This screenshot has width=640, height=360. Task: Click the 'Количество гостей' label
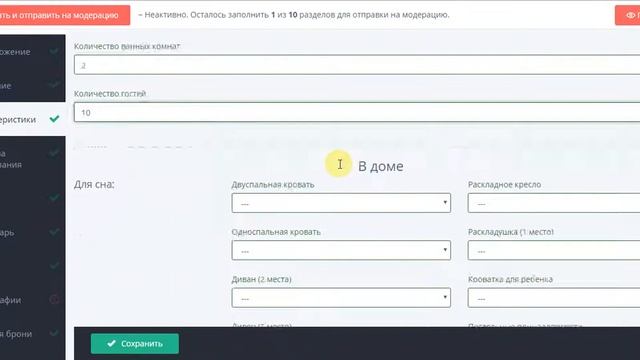pyautogui.click(x=110, y=93)
